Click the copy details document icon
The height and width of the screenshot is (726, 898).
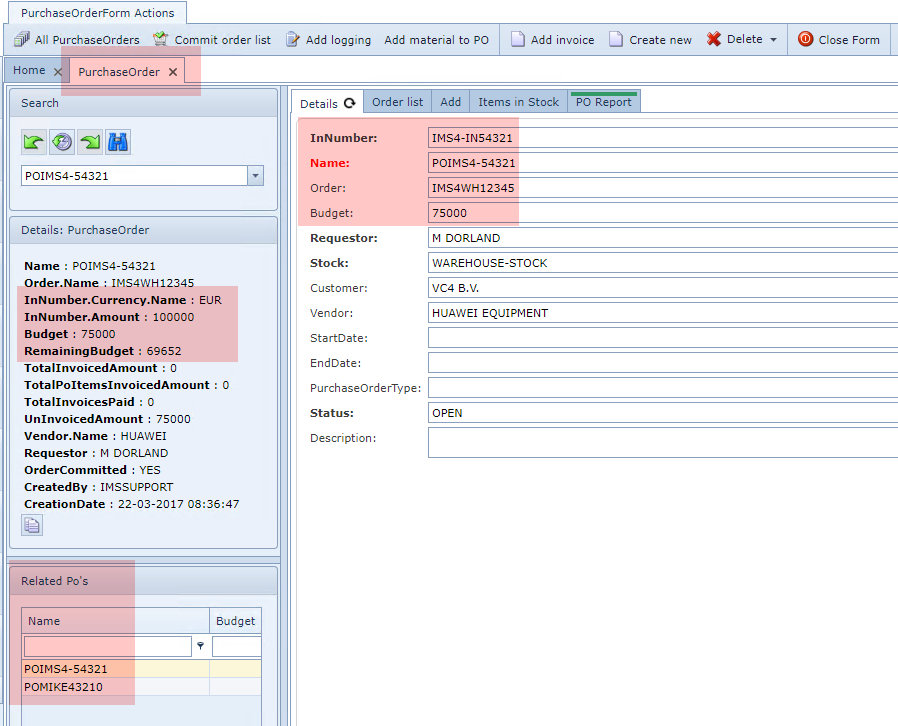[x=32, y=525]
